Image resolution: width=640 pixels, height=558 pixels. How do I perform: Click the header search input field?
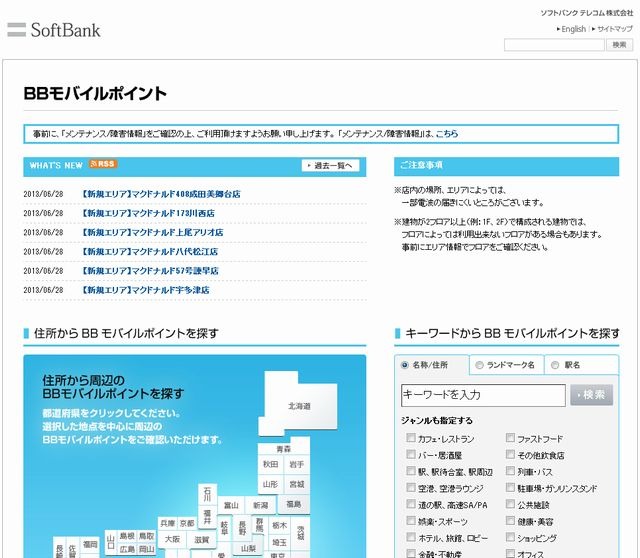(554, 44)
